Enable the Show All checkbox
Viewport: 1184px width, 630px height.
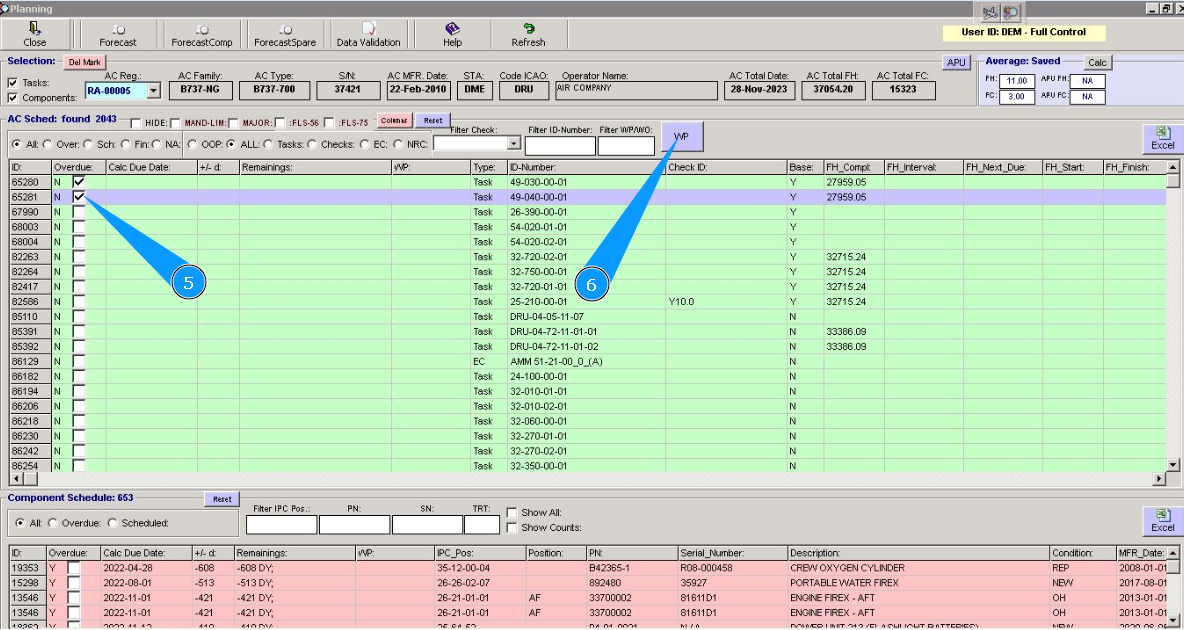[512, 512]
